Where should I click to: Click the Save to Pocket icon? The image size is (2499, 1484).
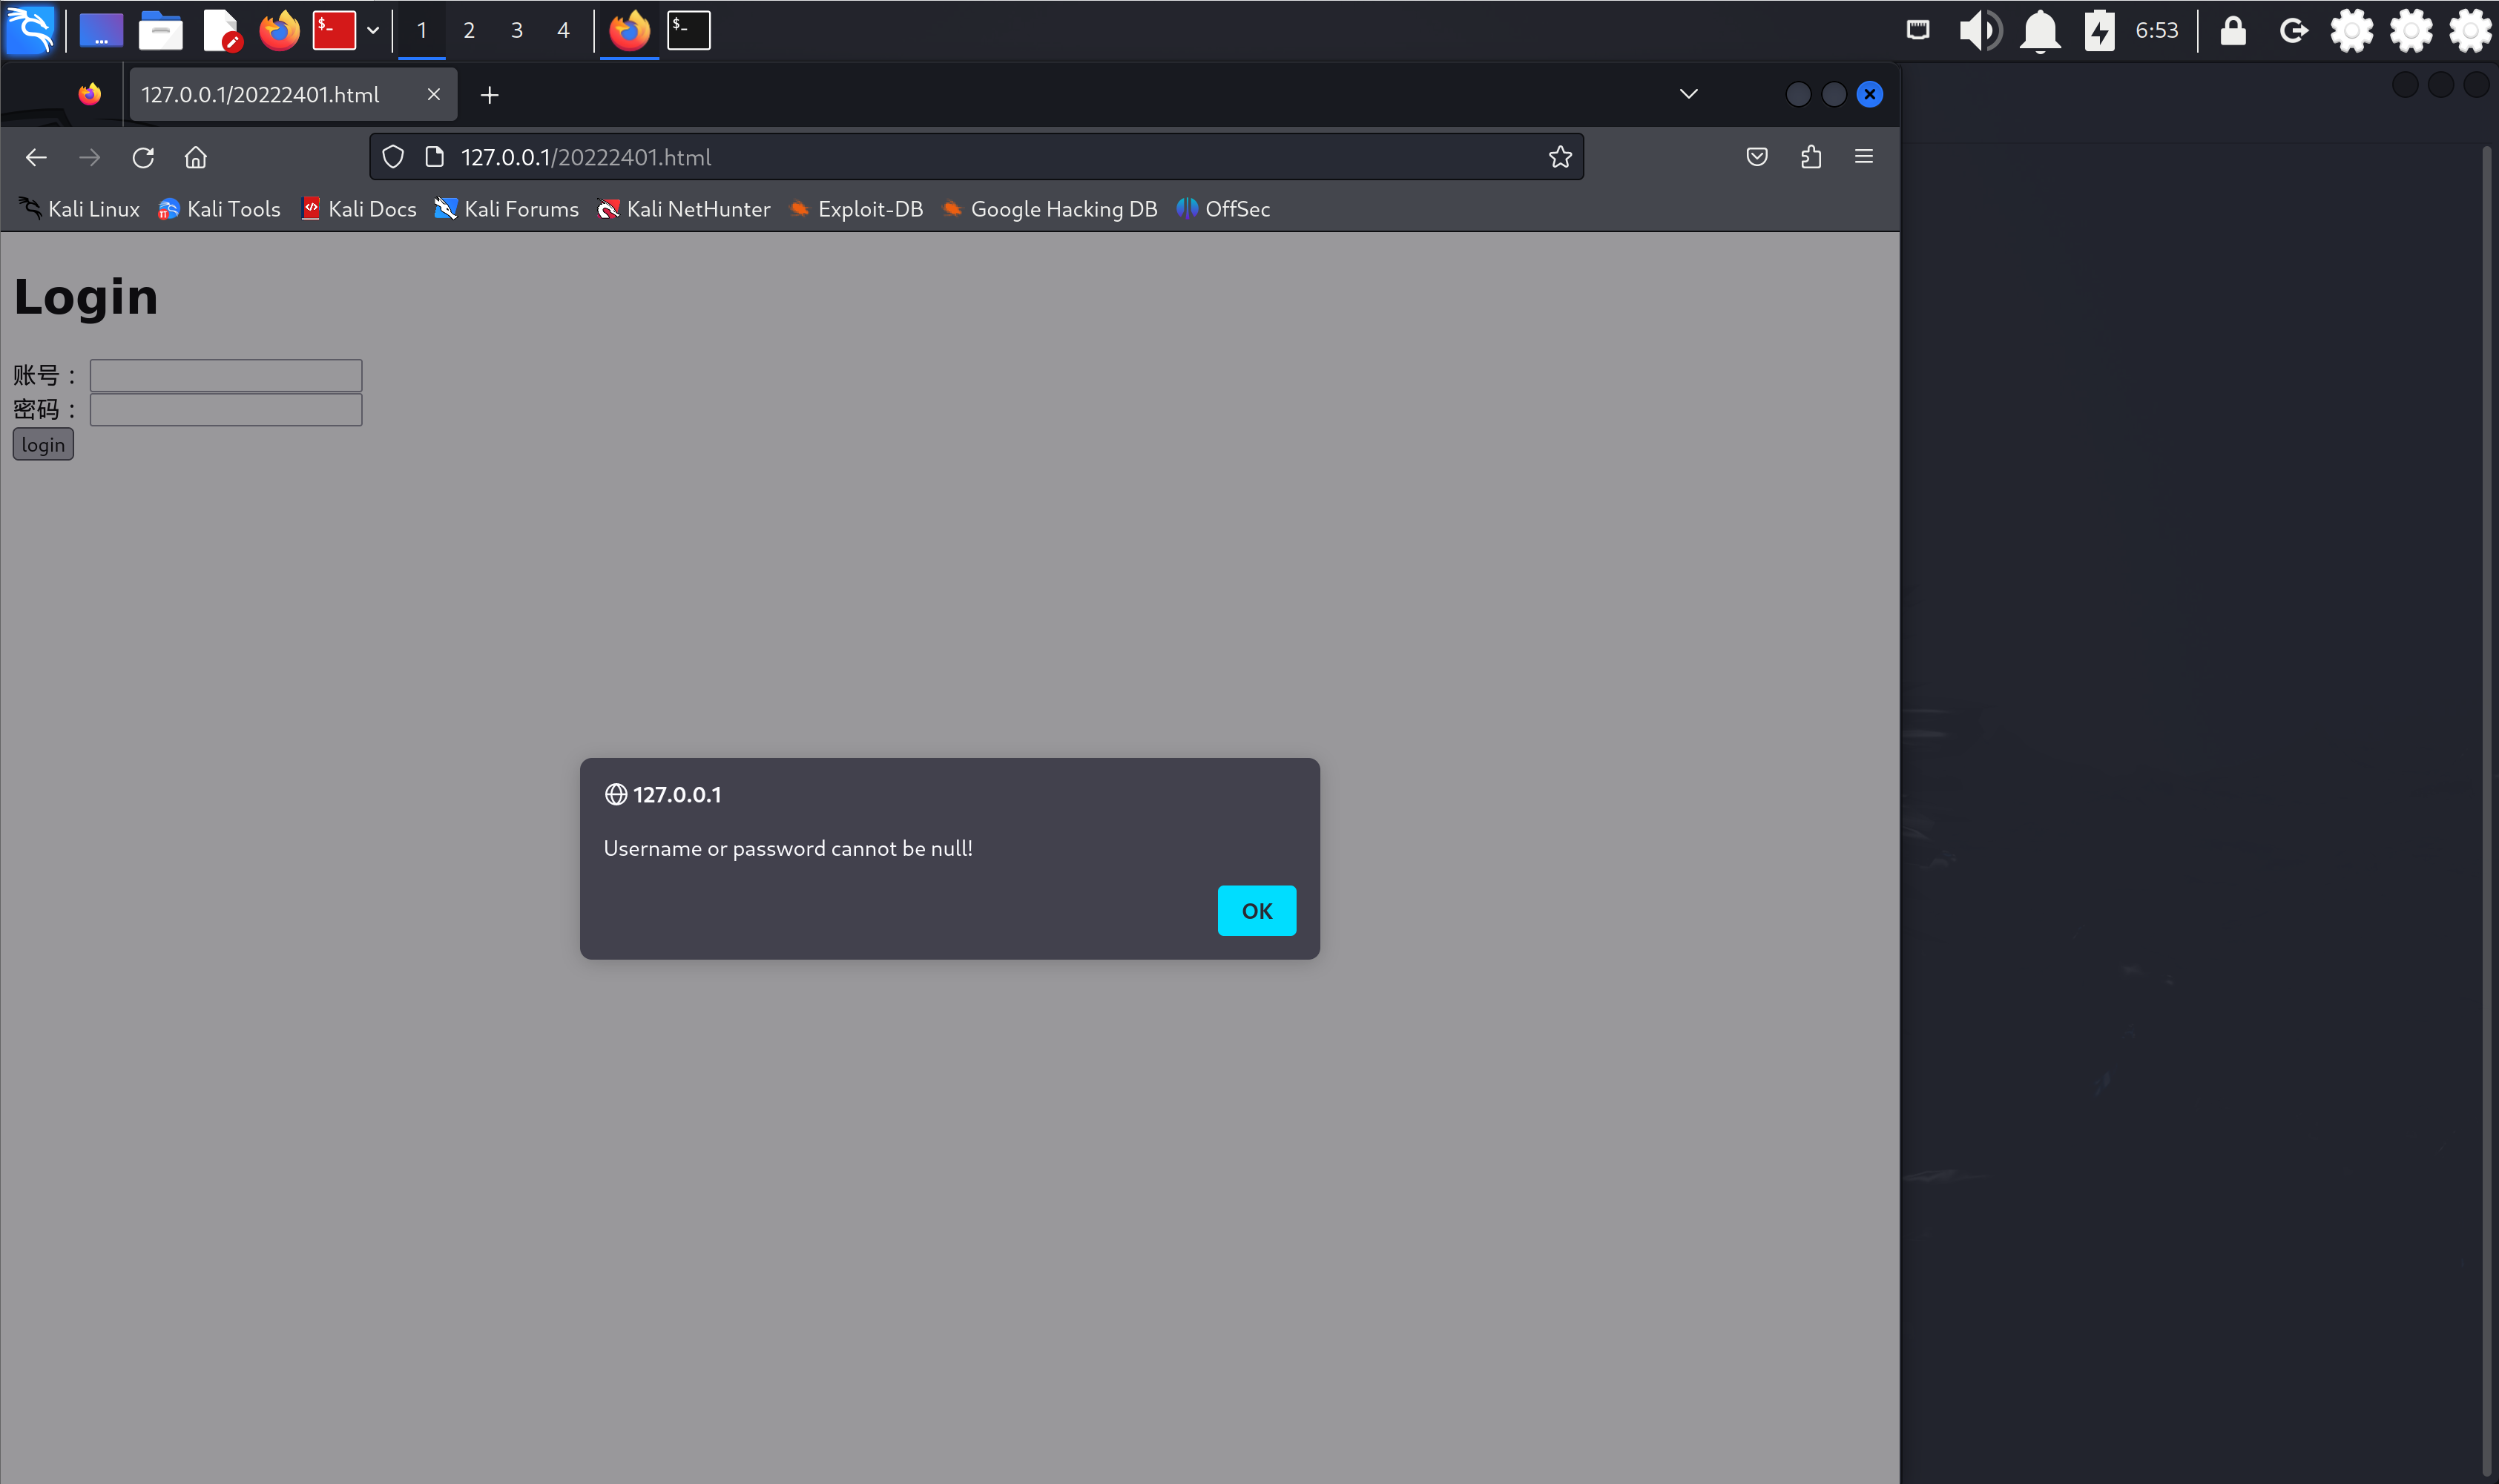[1757, 157]
